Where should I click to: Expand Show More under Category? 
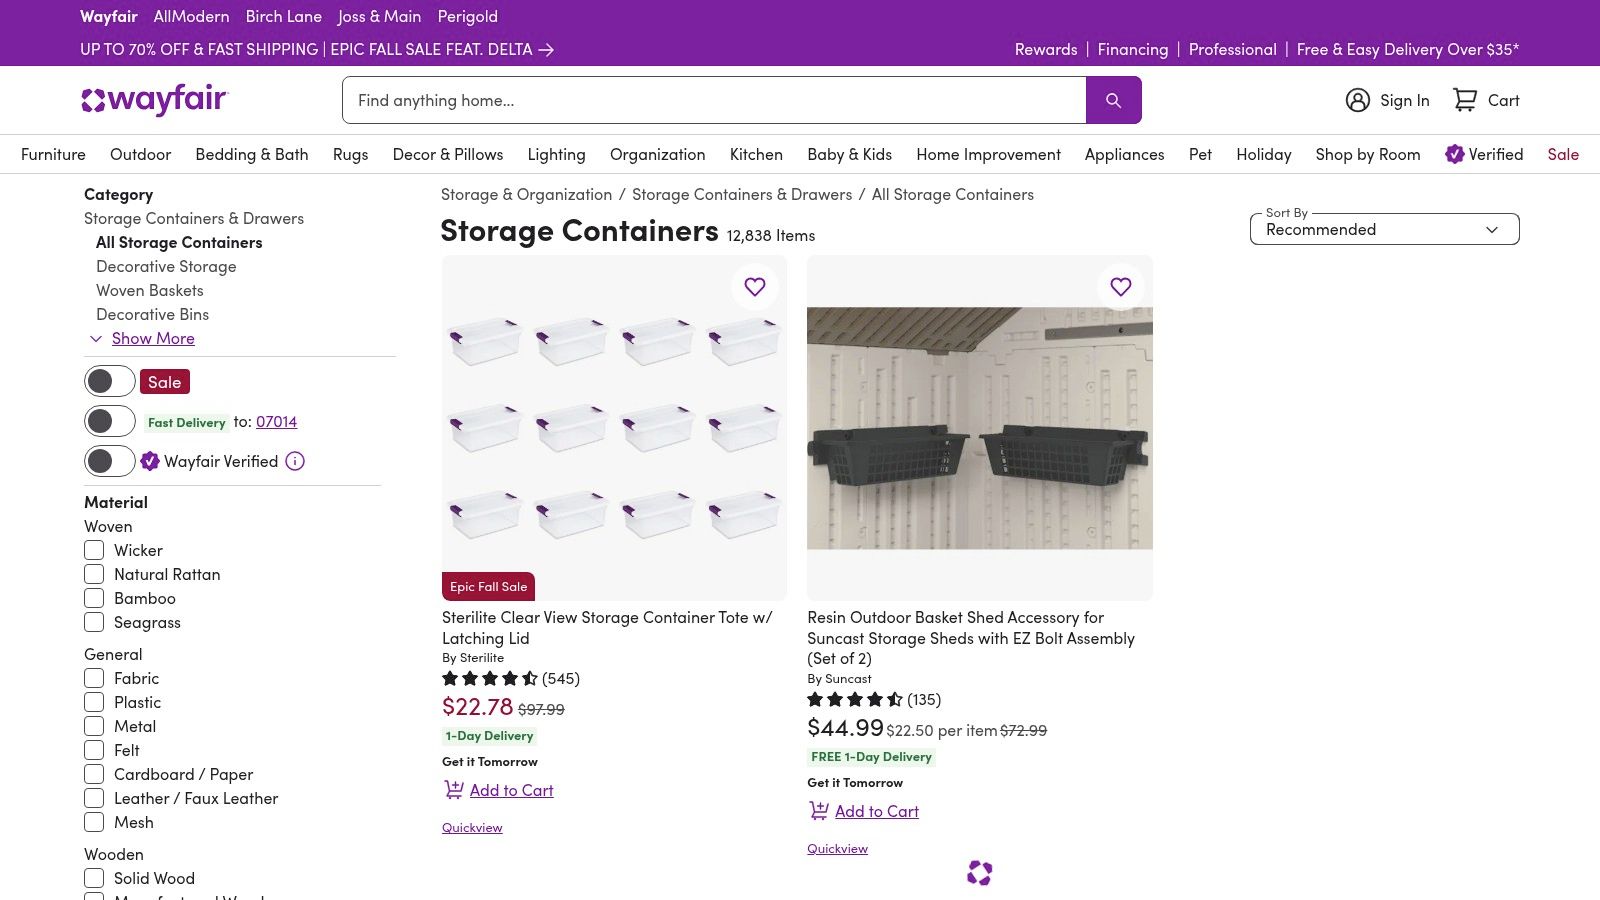152,338
